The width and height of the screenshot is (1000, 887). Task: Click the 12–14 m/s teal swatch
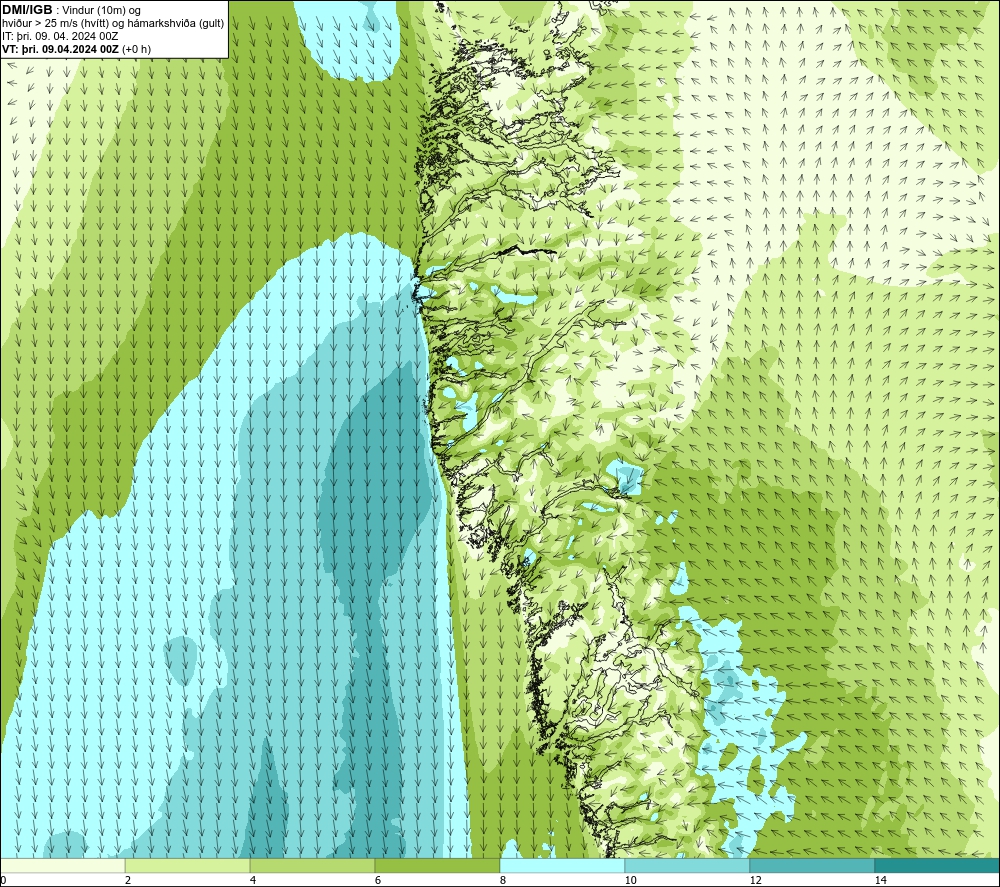pos(812,865)
